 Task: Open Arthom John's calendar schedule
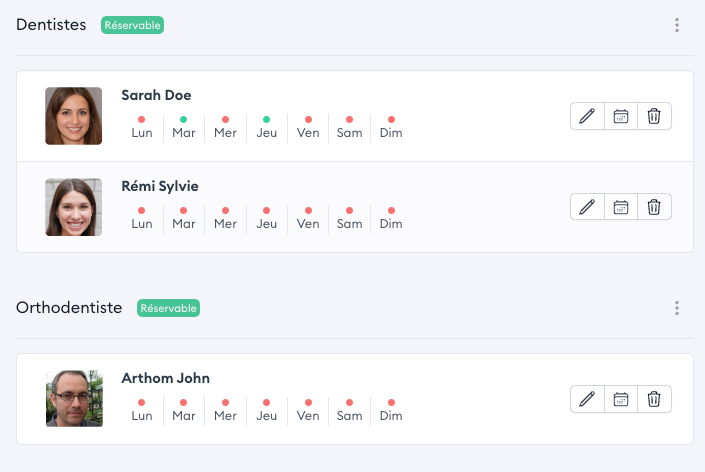point(621,399)
